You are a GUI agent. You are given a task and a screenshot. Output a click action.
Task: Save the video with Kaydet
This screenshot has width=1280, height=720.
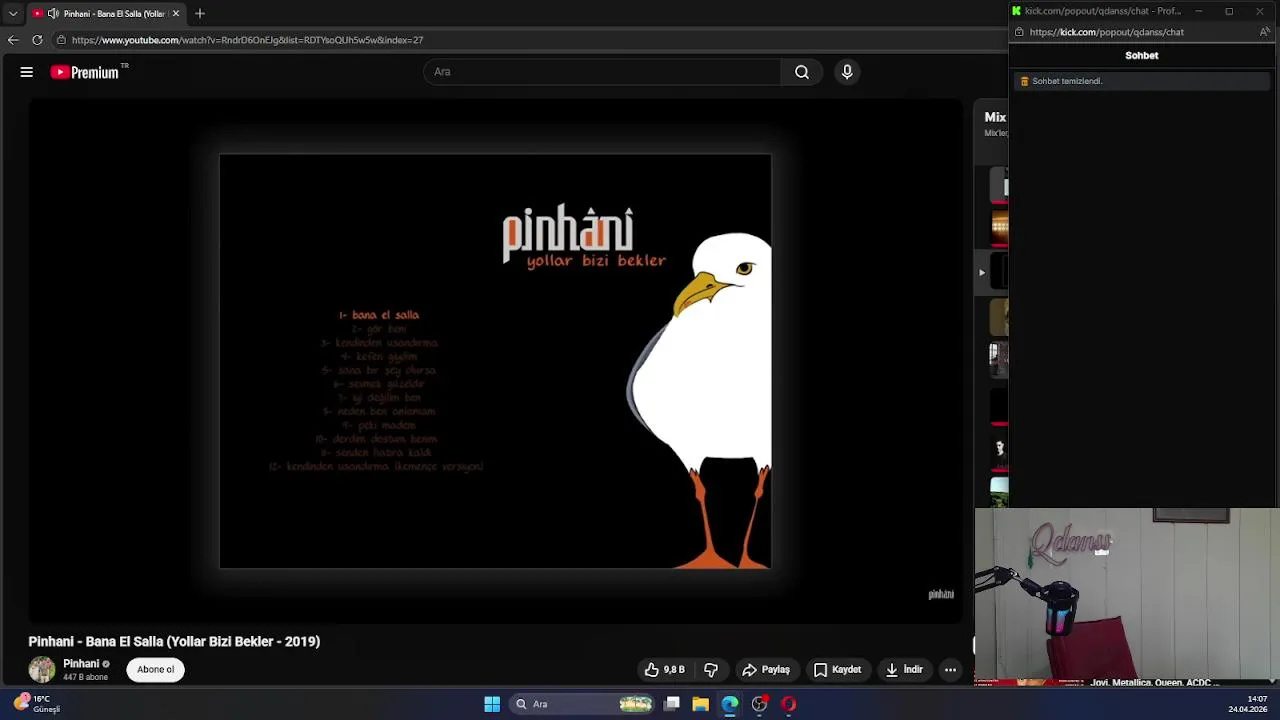click(837, 670)
